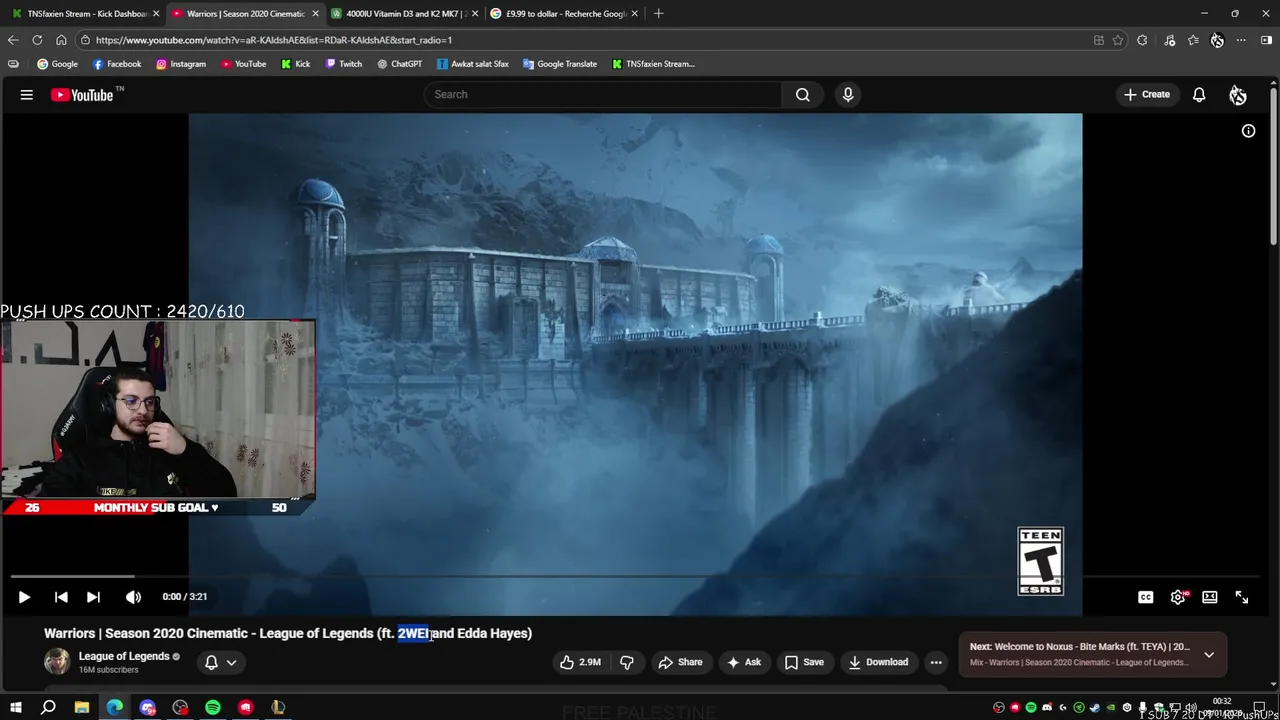Open video player settings gear
This screenshot has width=1280, height=720.
point(1178,597)
